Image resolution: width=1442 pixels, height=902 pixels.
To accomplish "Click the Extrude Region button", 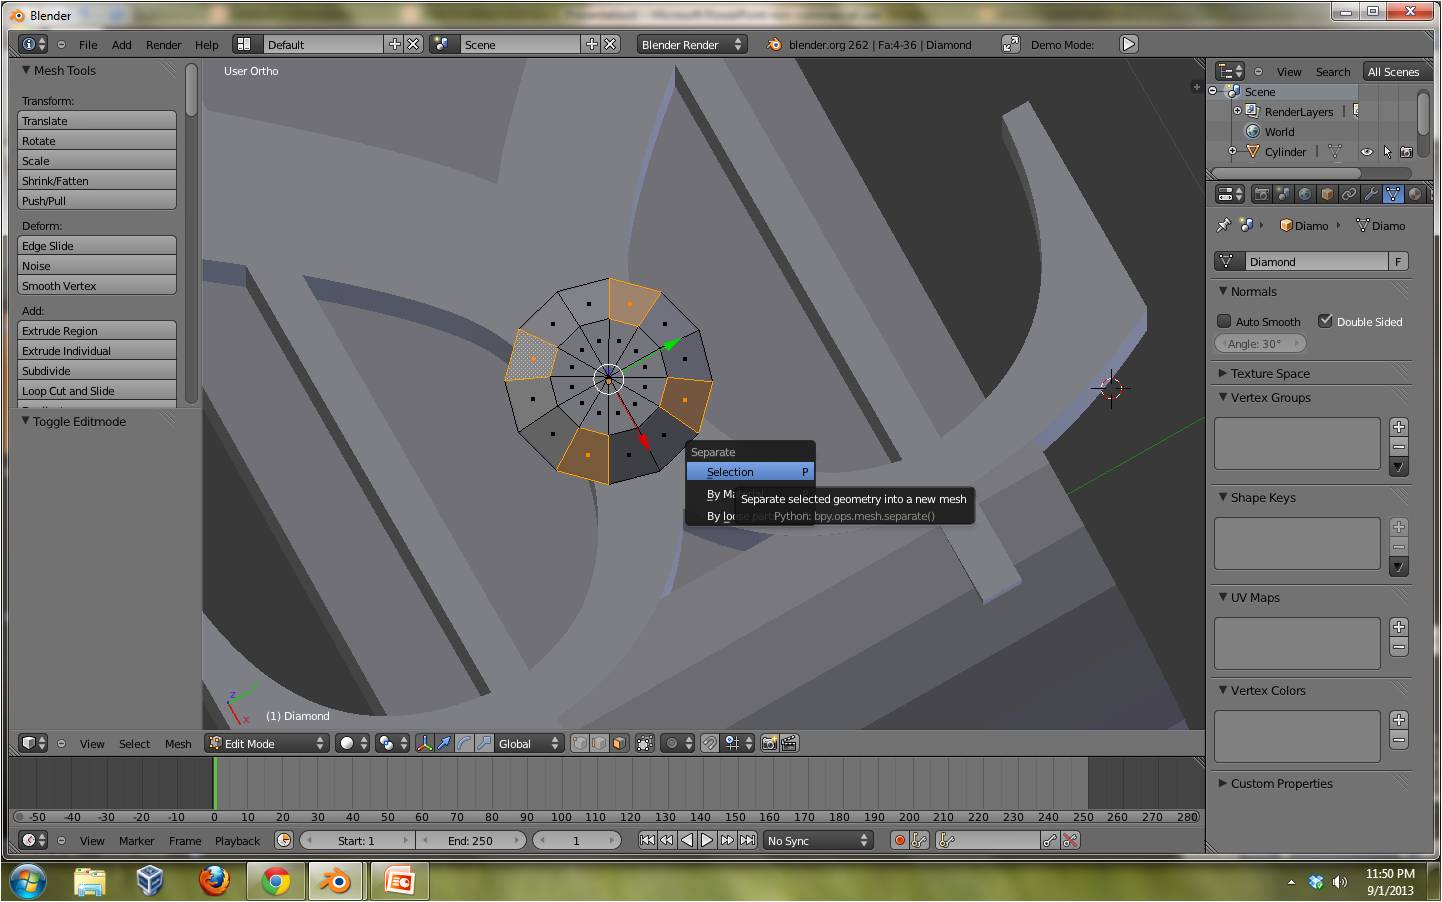I will coord(97,330).
